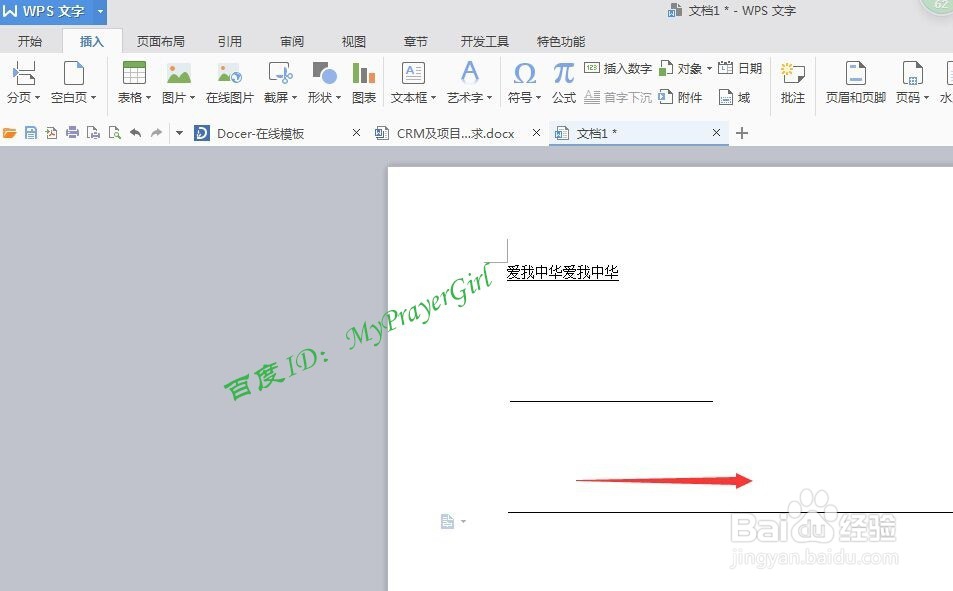
Task: Use 插入数字 to insert numbers
Action: coord(619,68)
